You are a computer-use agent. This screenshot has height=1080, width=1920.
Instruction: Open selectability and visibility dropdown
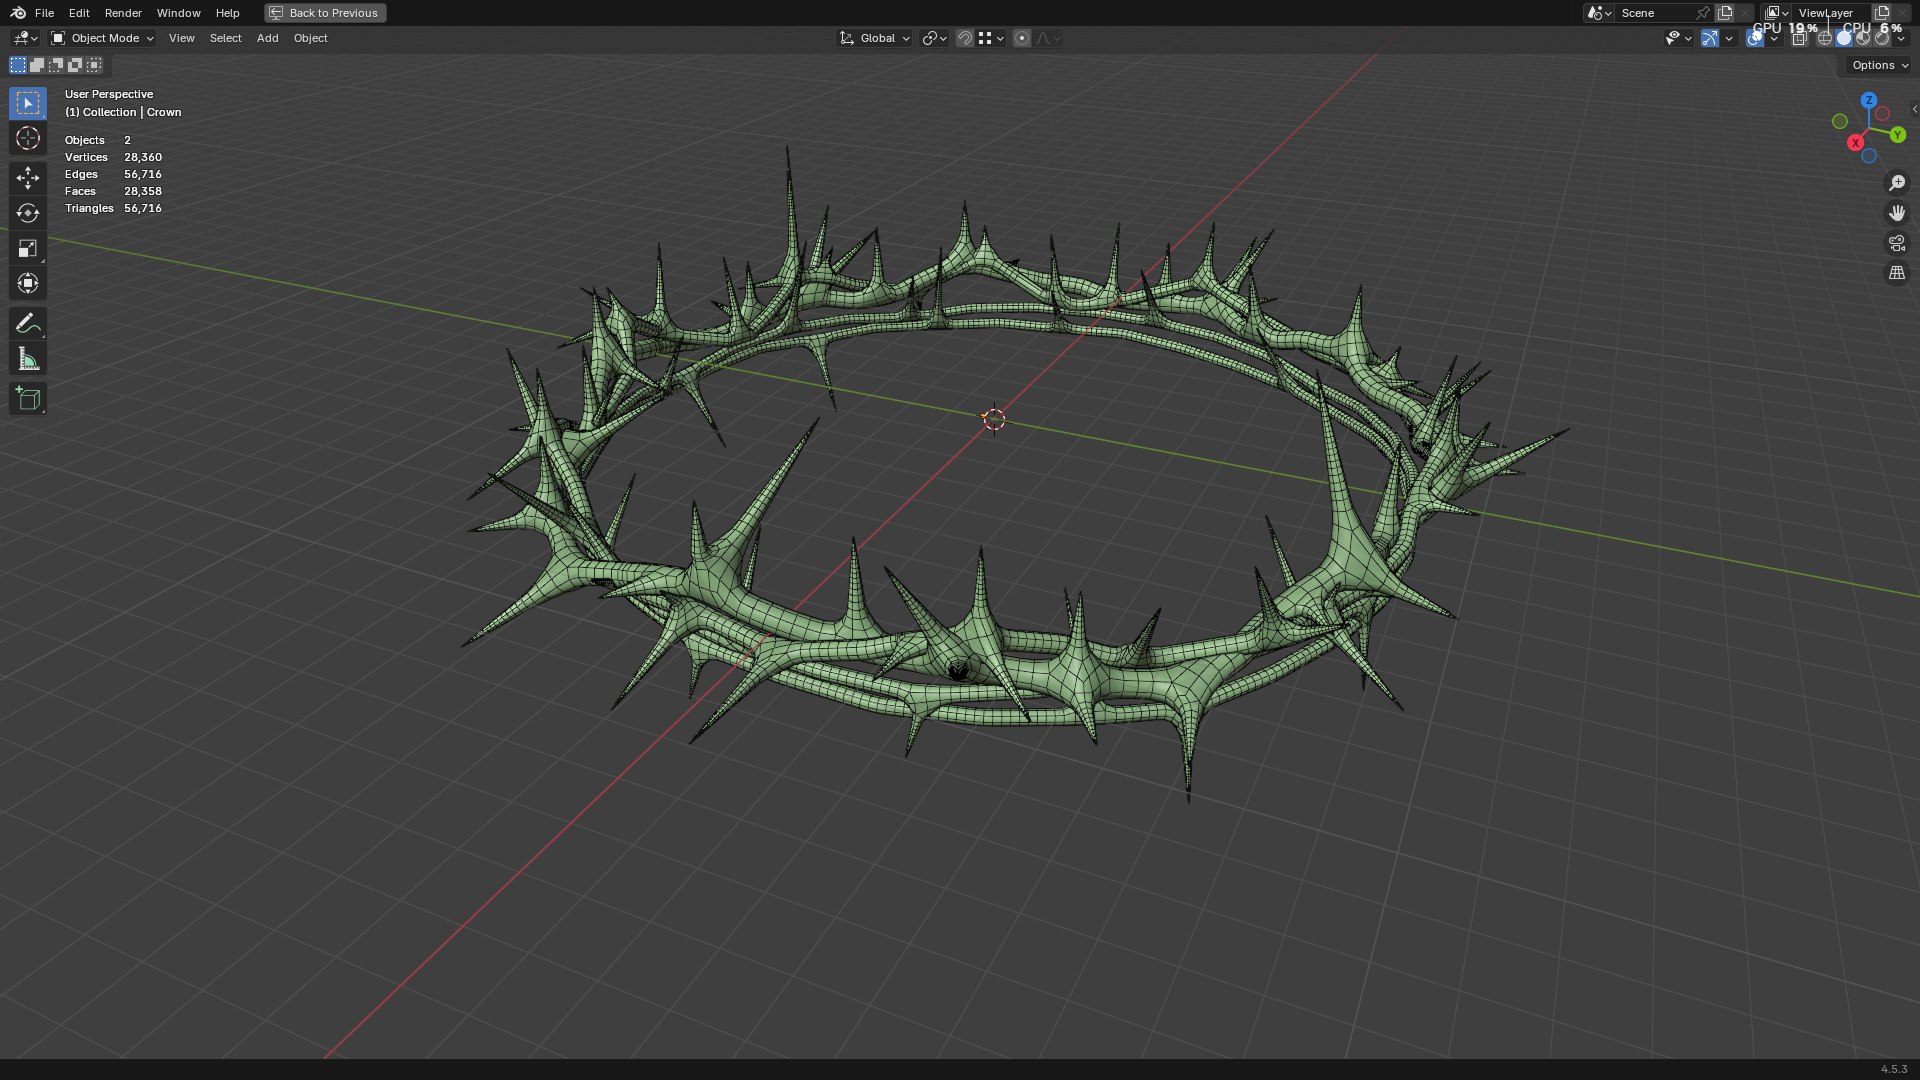pyautogui.click(x=1678, y=38)
